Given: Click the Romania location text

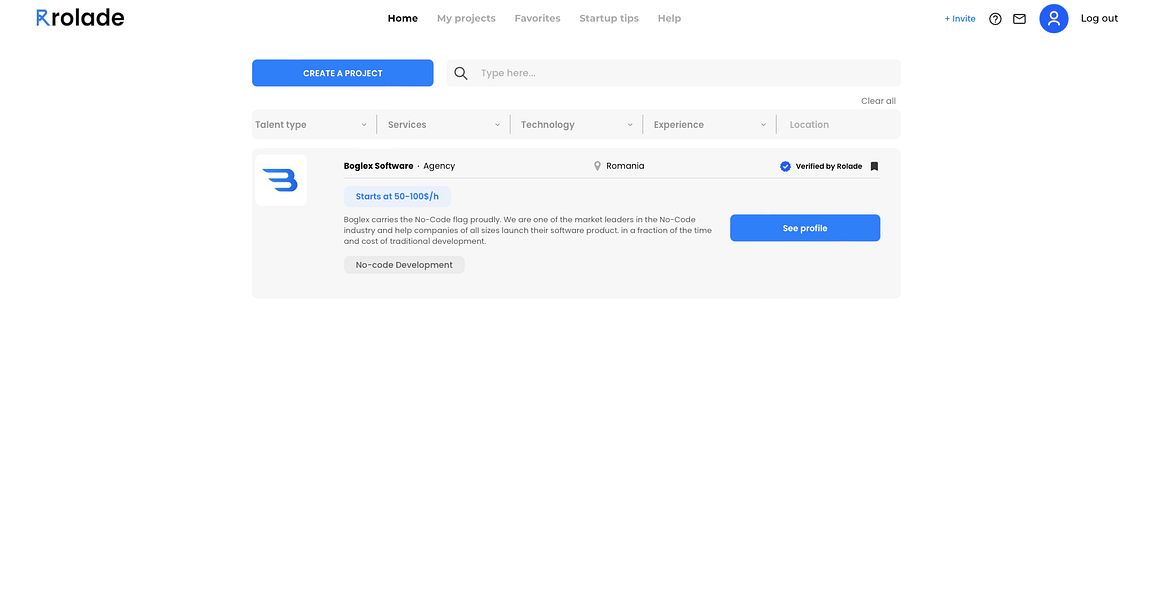Looking at the screenshot, I should (x=625, y=166).
